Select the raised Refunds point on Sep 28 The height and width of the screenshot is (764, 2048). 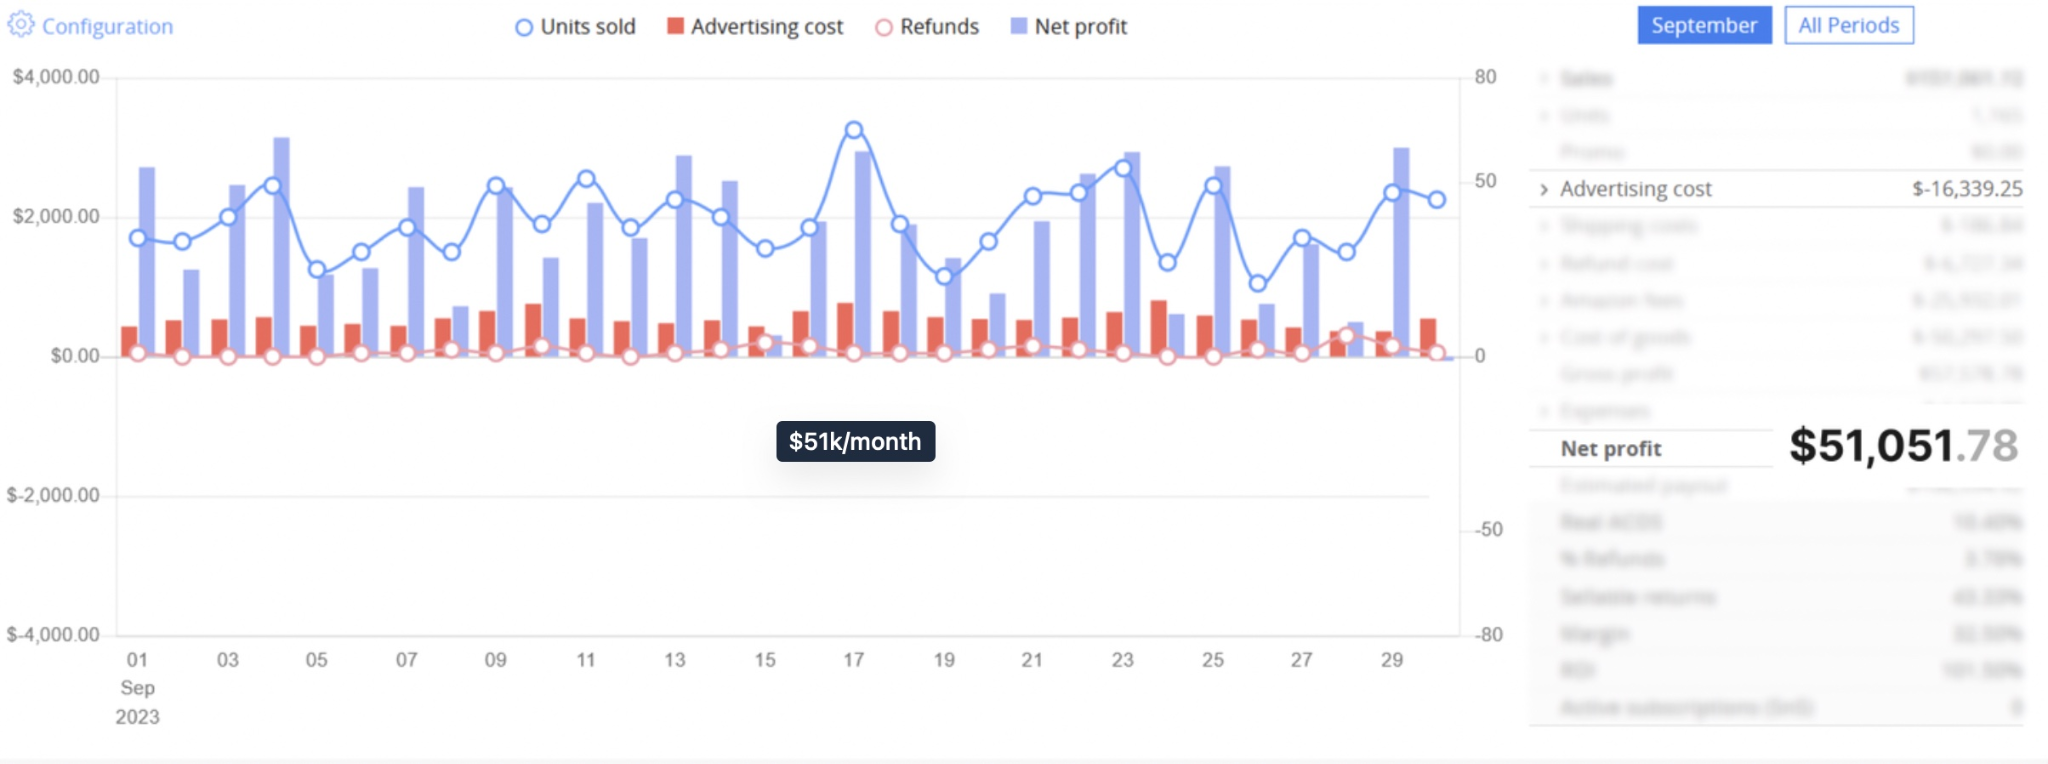pyautogui.click(x=1347, y=336)
